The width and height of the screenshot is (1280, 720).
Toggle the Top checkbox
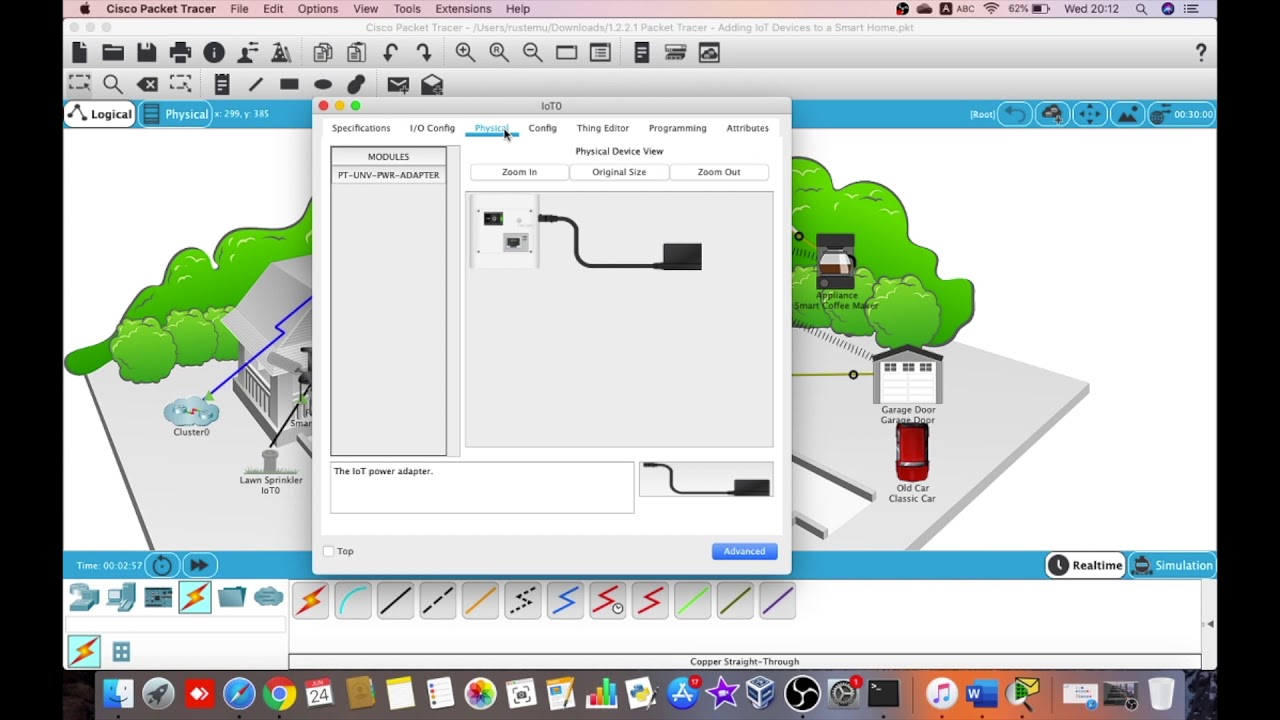pos(328,551)
